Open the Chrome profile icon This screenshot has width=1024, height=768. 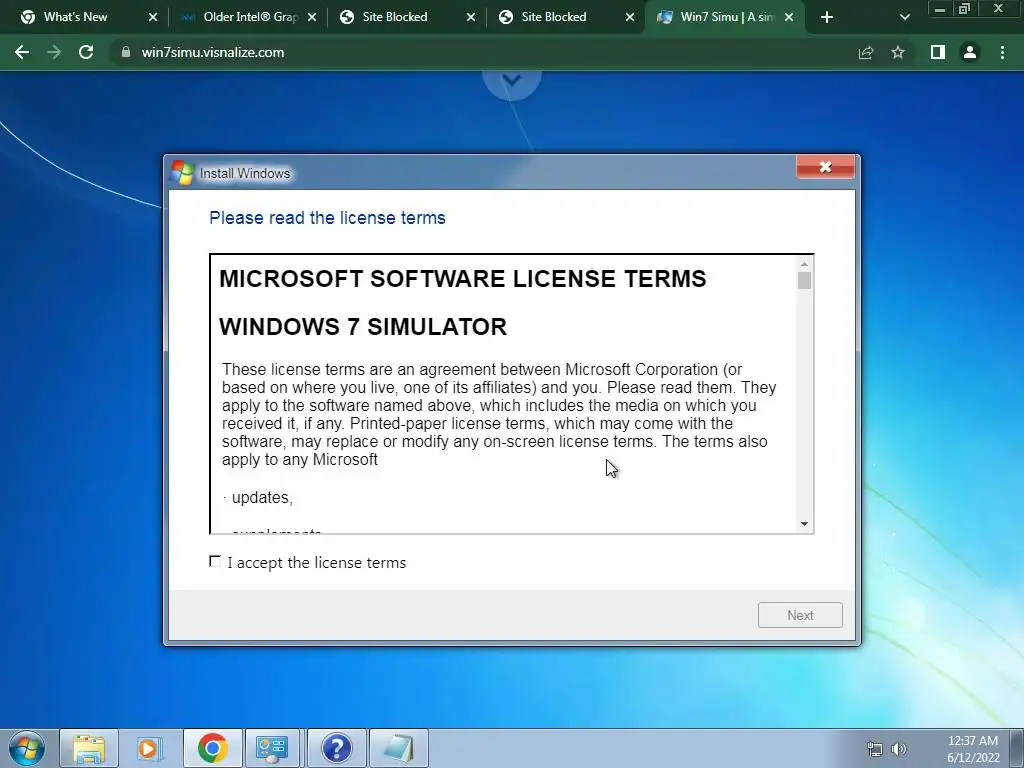pyautogui.click(x=970, y=52)
